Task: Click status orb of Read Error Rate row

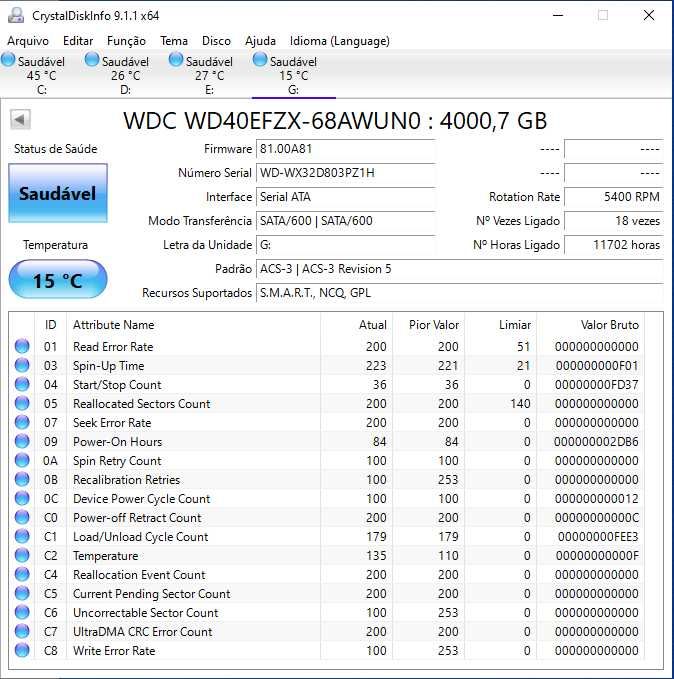Action: point(22,346)
